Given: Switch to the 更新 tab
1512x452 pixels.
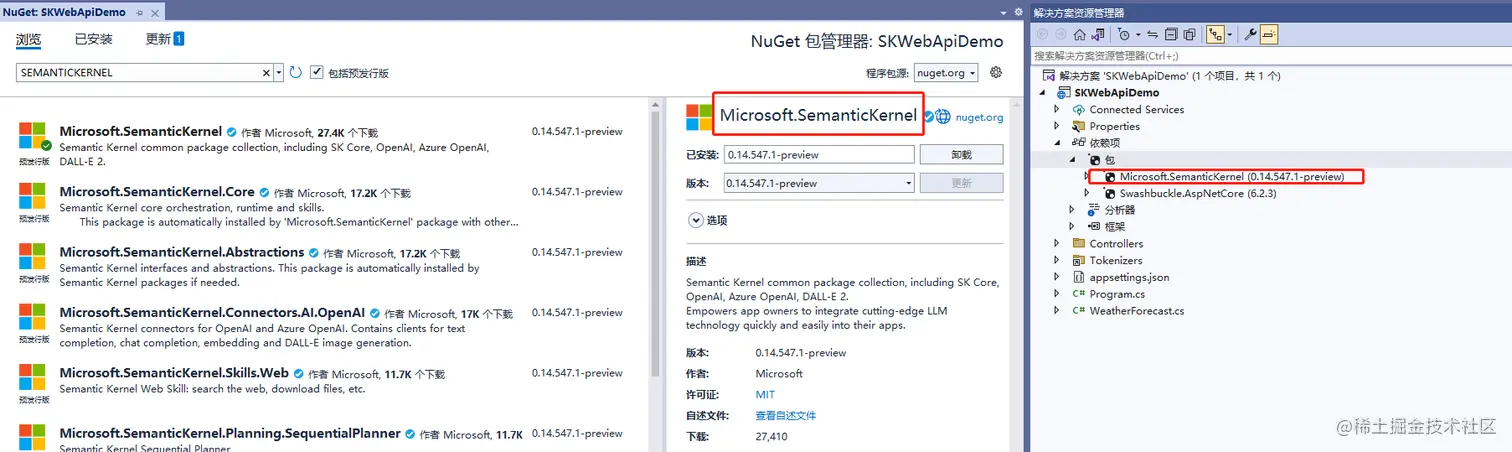Looking at the screenshot, I should click(165, 39).
